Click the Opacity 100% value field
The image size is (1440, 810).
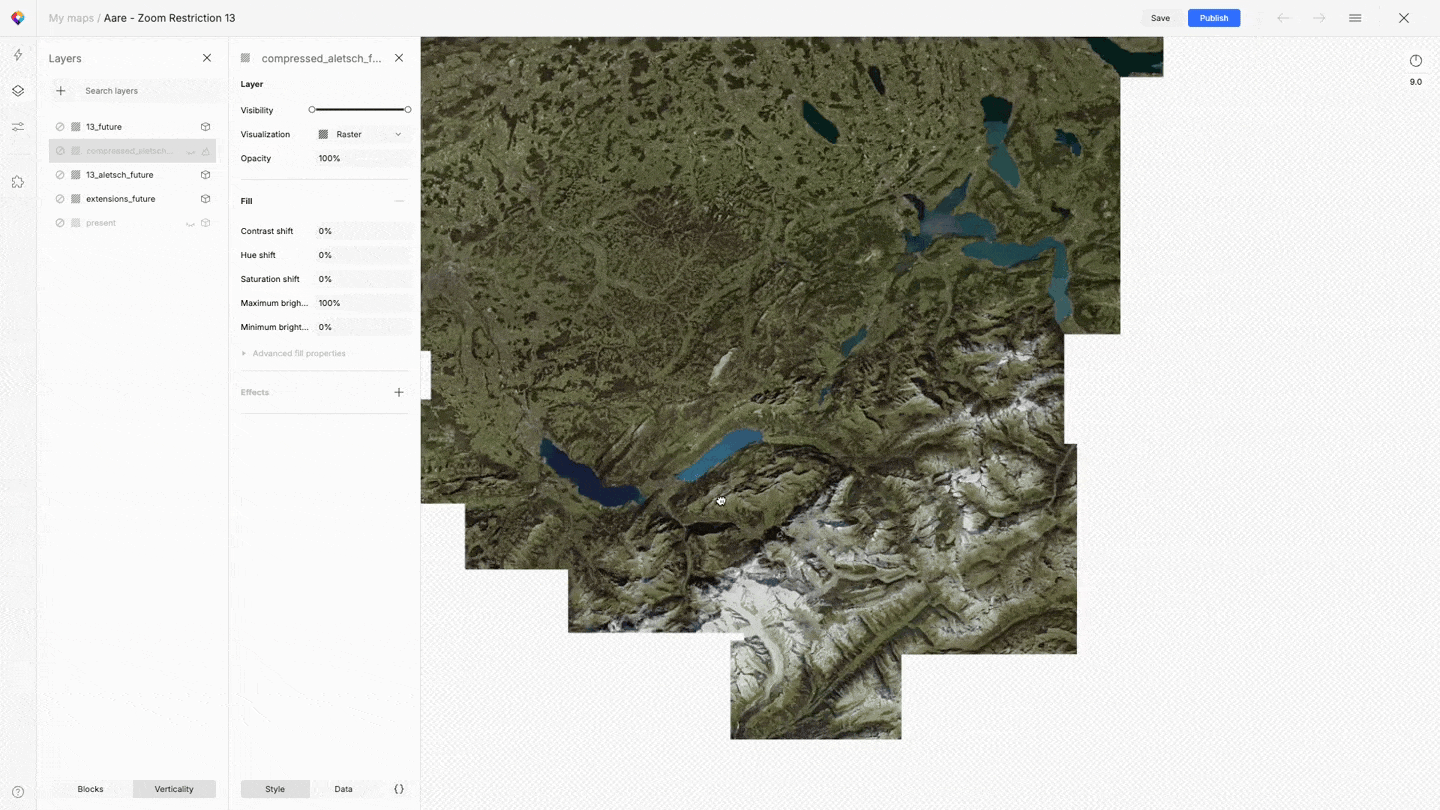click(x=363, y=158)
